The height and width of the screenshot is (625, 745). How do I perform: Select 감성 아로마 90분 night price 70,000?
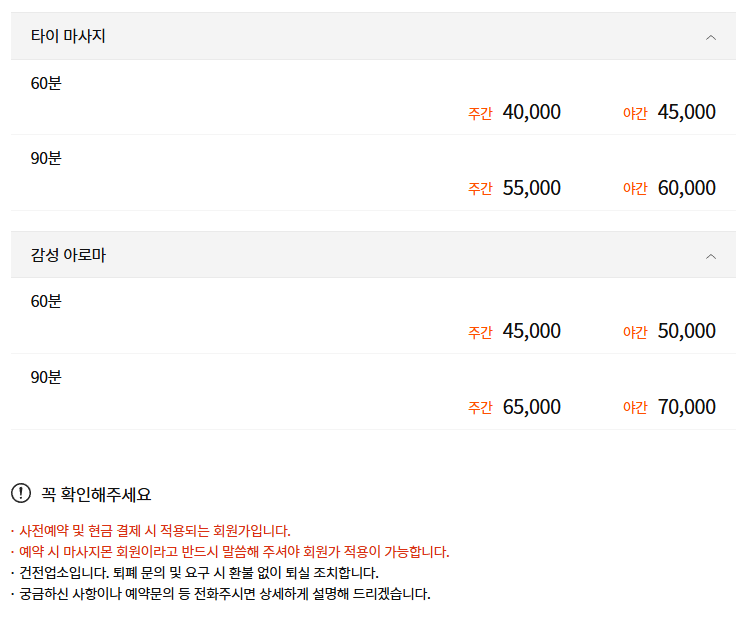686,407
